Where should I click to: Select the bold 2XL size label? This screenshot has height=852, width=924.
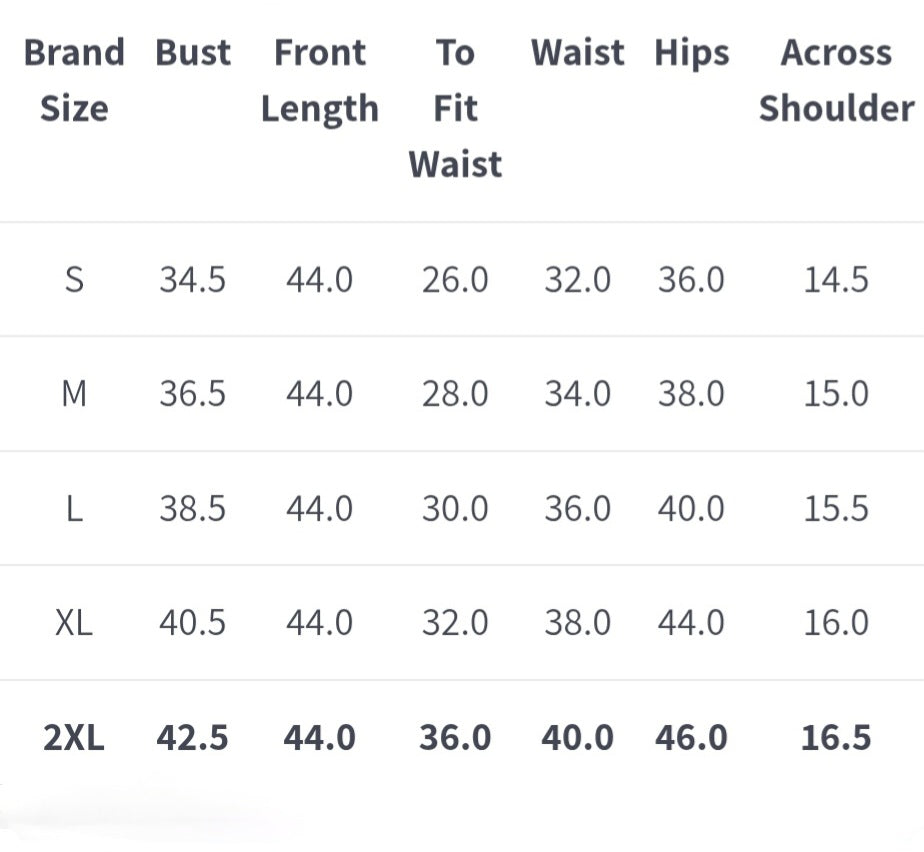click(74, 738)
